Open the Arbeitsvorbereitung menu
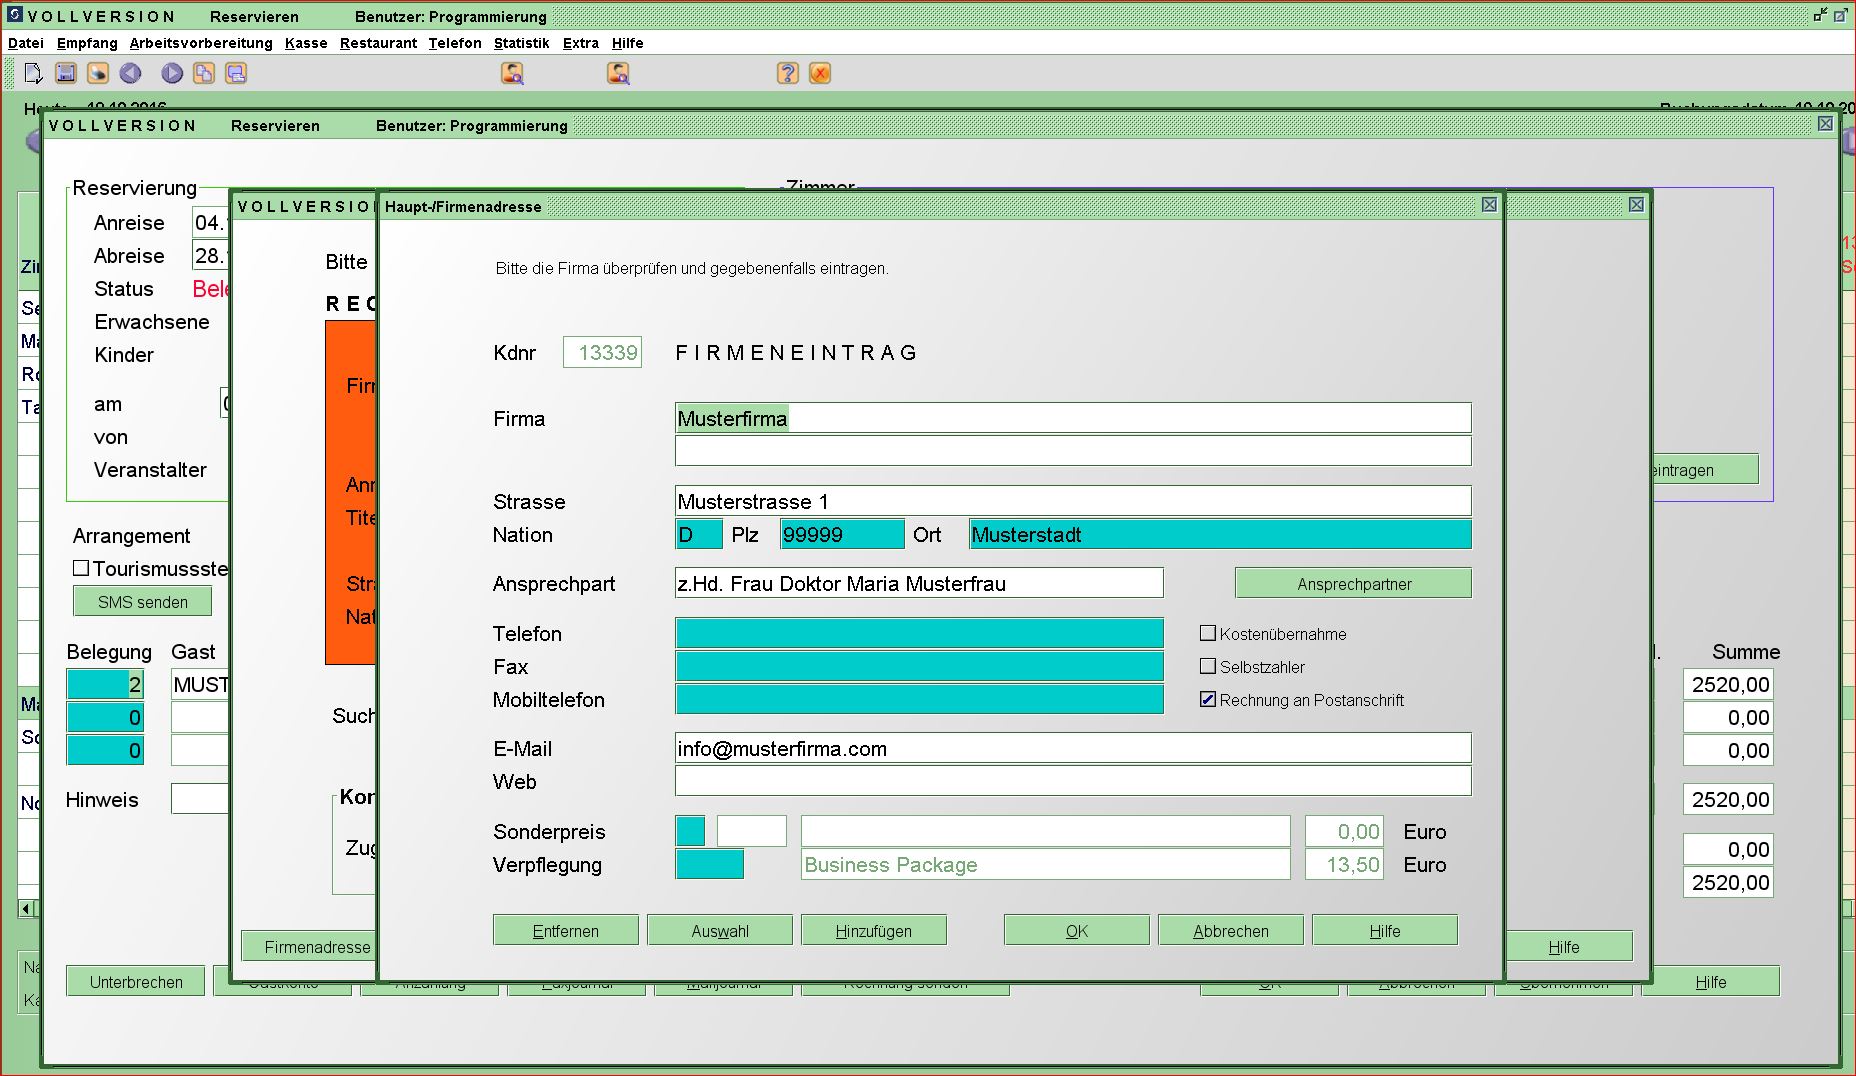 click(201, 43)
